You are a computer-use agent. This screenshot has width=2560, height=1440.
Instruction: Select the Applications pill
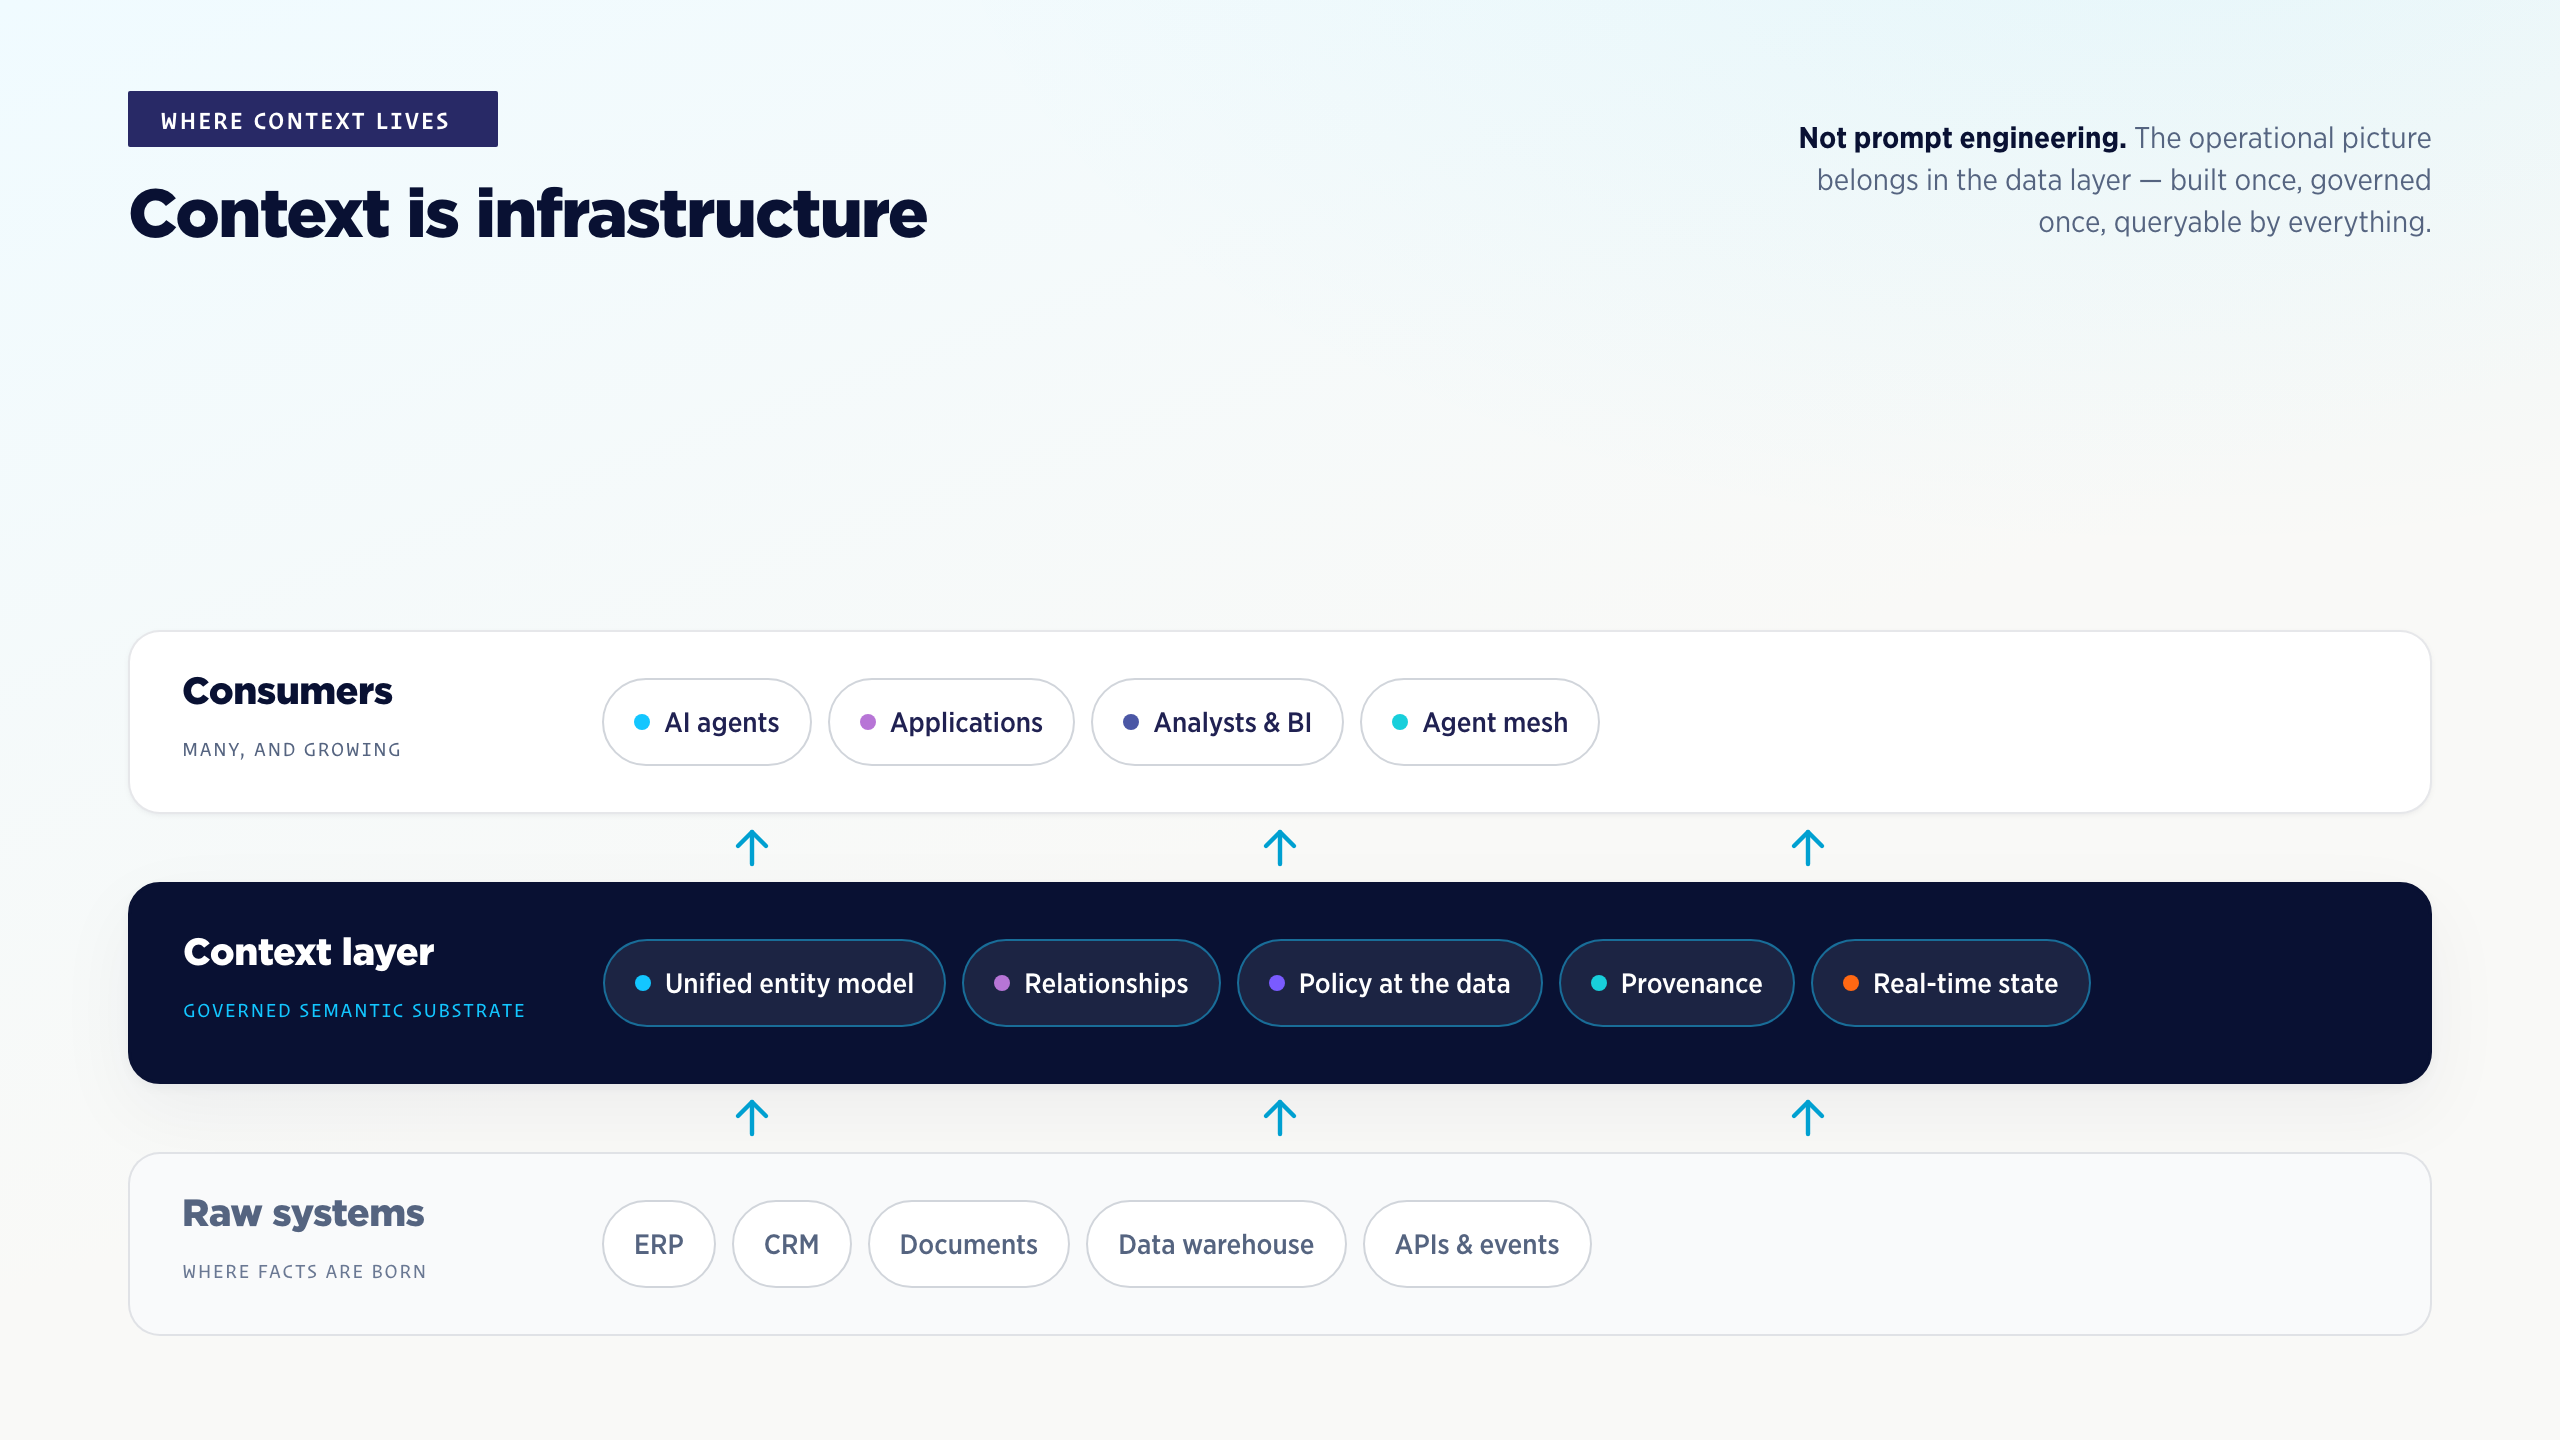pos(951,722)
